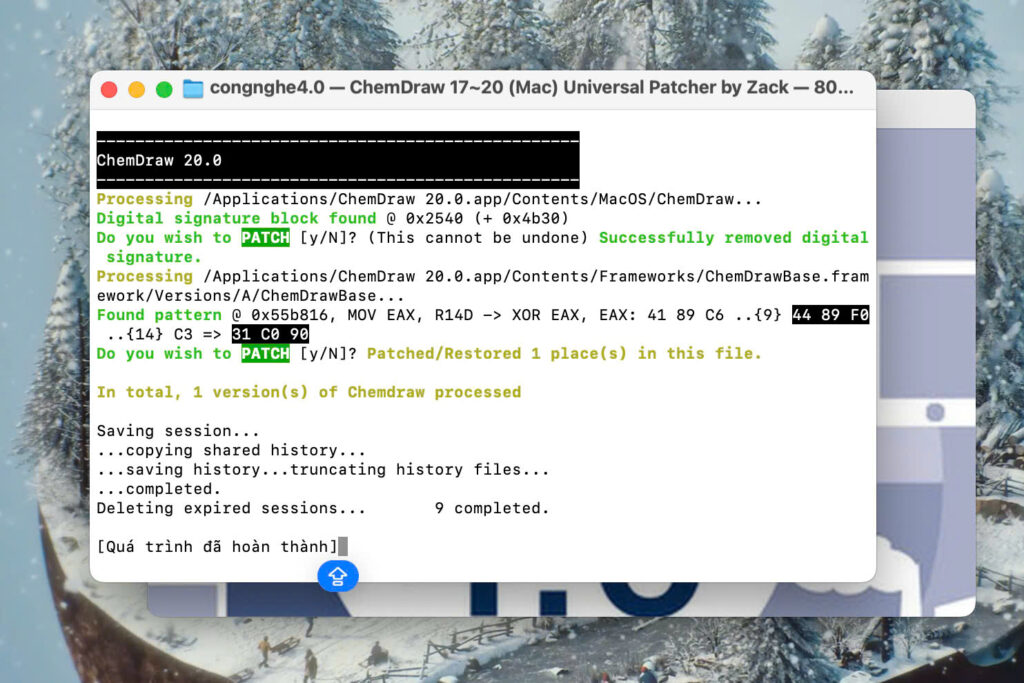The image size is (1024, 683).
Task: Click the Digital signature block found line
Action: click(236, 218)
